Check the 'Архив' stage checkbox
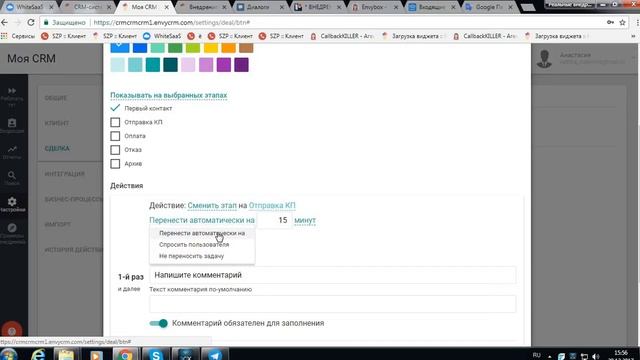The image size is (640, 360). (115, 164)
